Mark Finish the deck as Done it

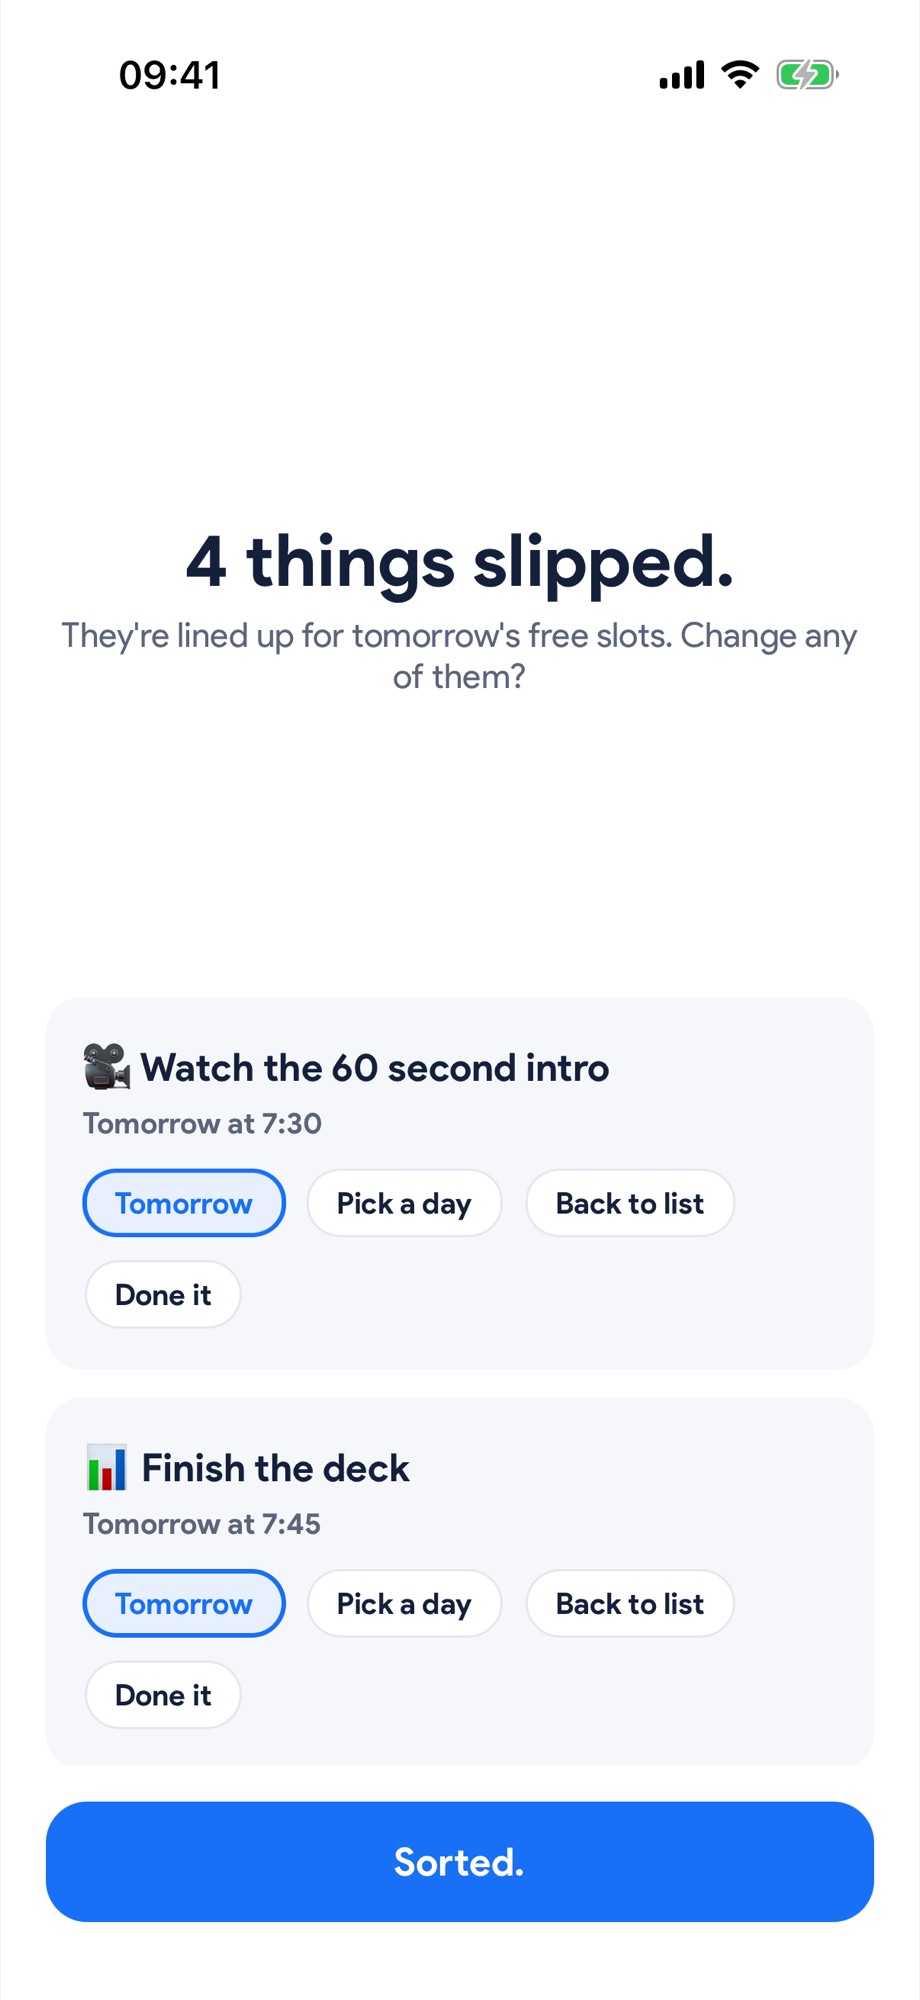pos(163,1695)
